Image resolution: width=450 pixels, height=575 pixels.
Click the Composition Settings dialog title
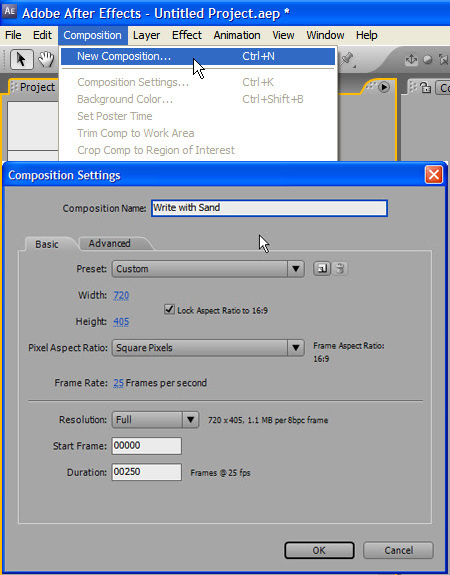click(64, 175)
